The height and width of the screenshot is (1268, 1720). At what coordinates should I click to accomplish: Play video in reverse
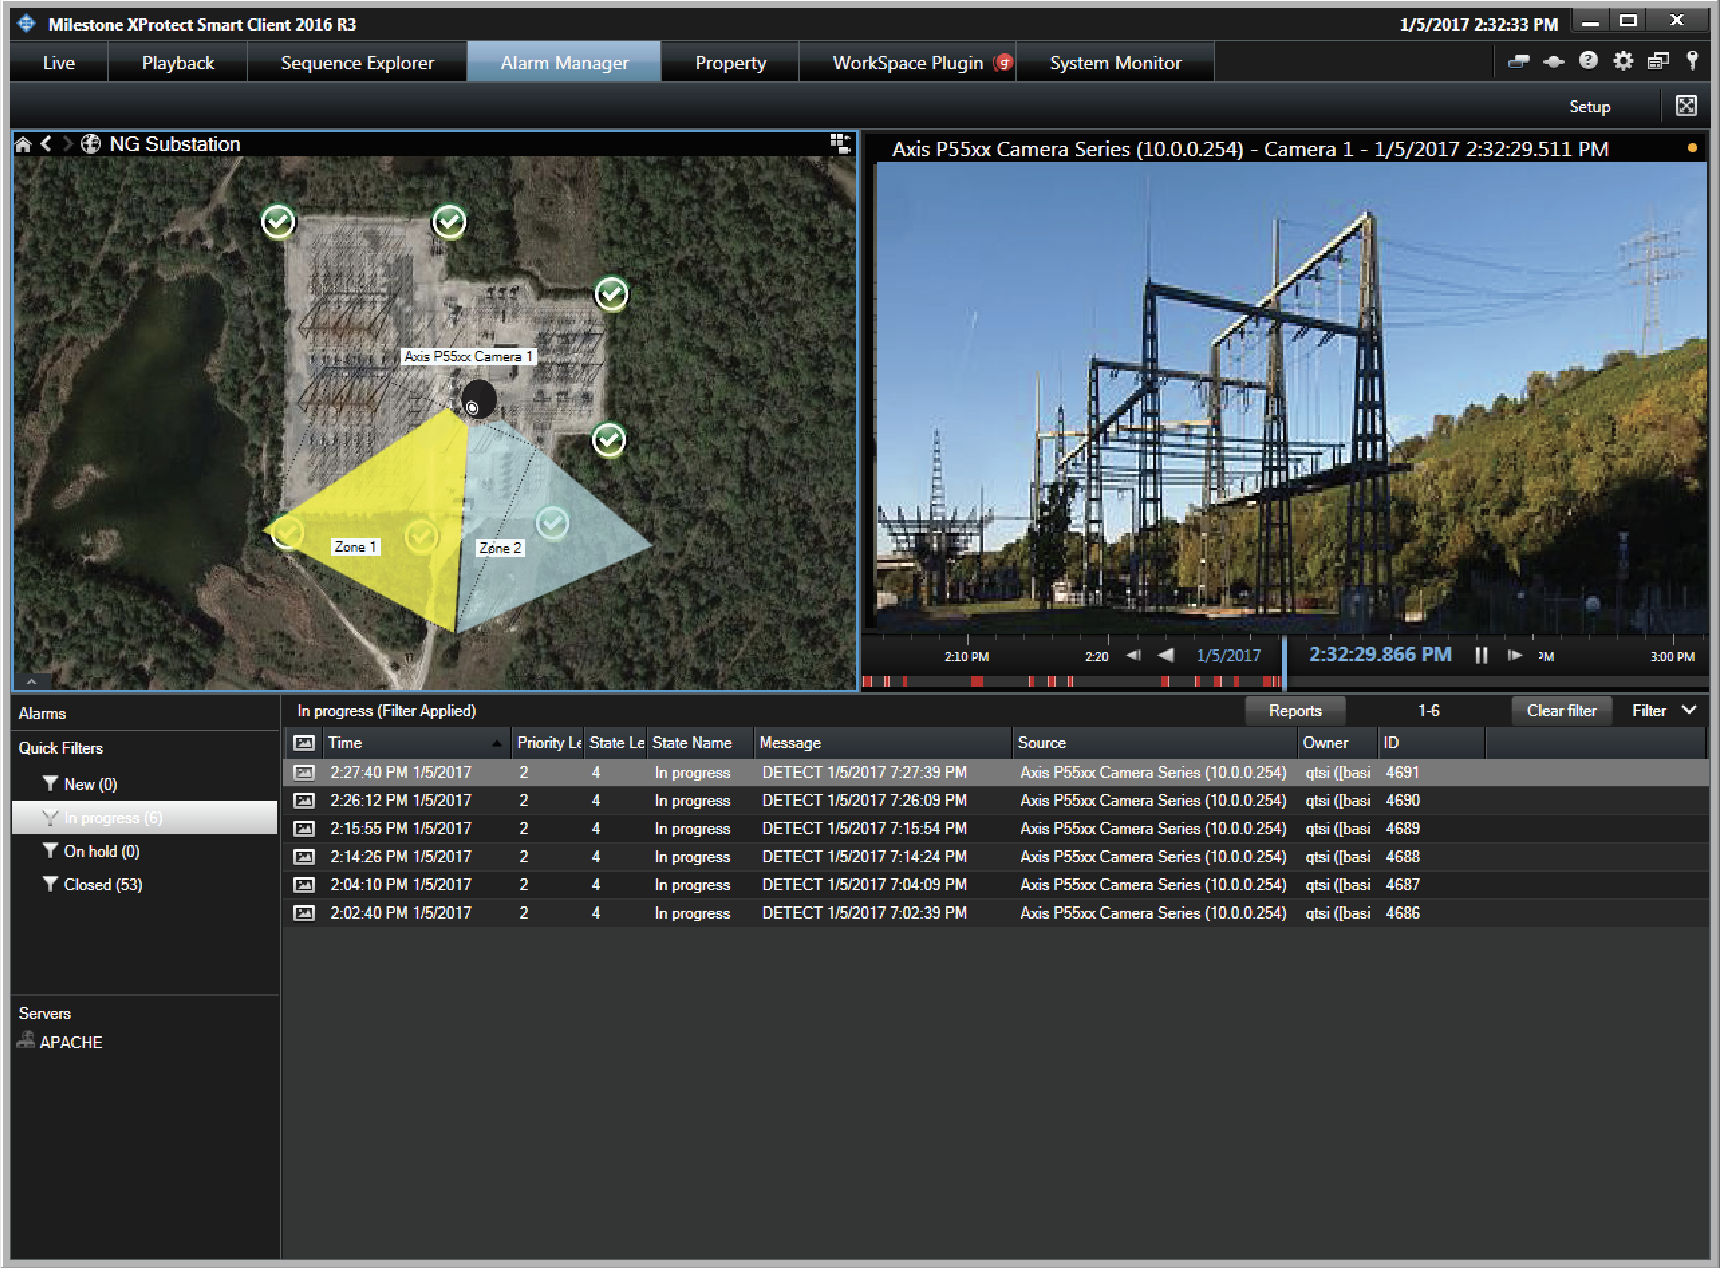pyautogui.click(x=1165, y=656)
